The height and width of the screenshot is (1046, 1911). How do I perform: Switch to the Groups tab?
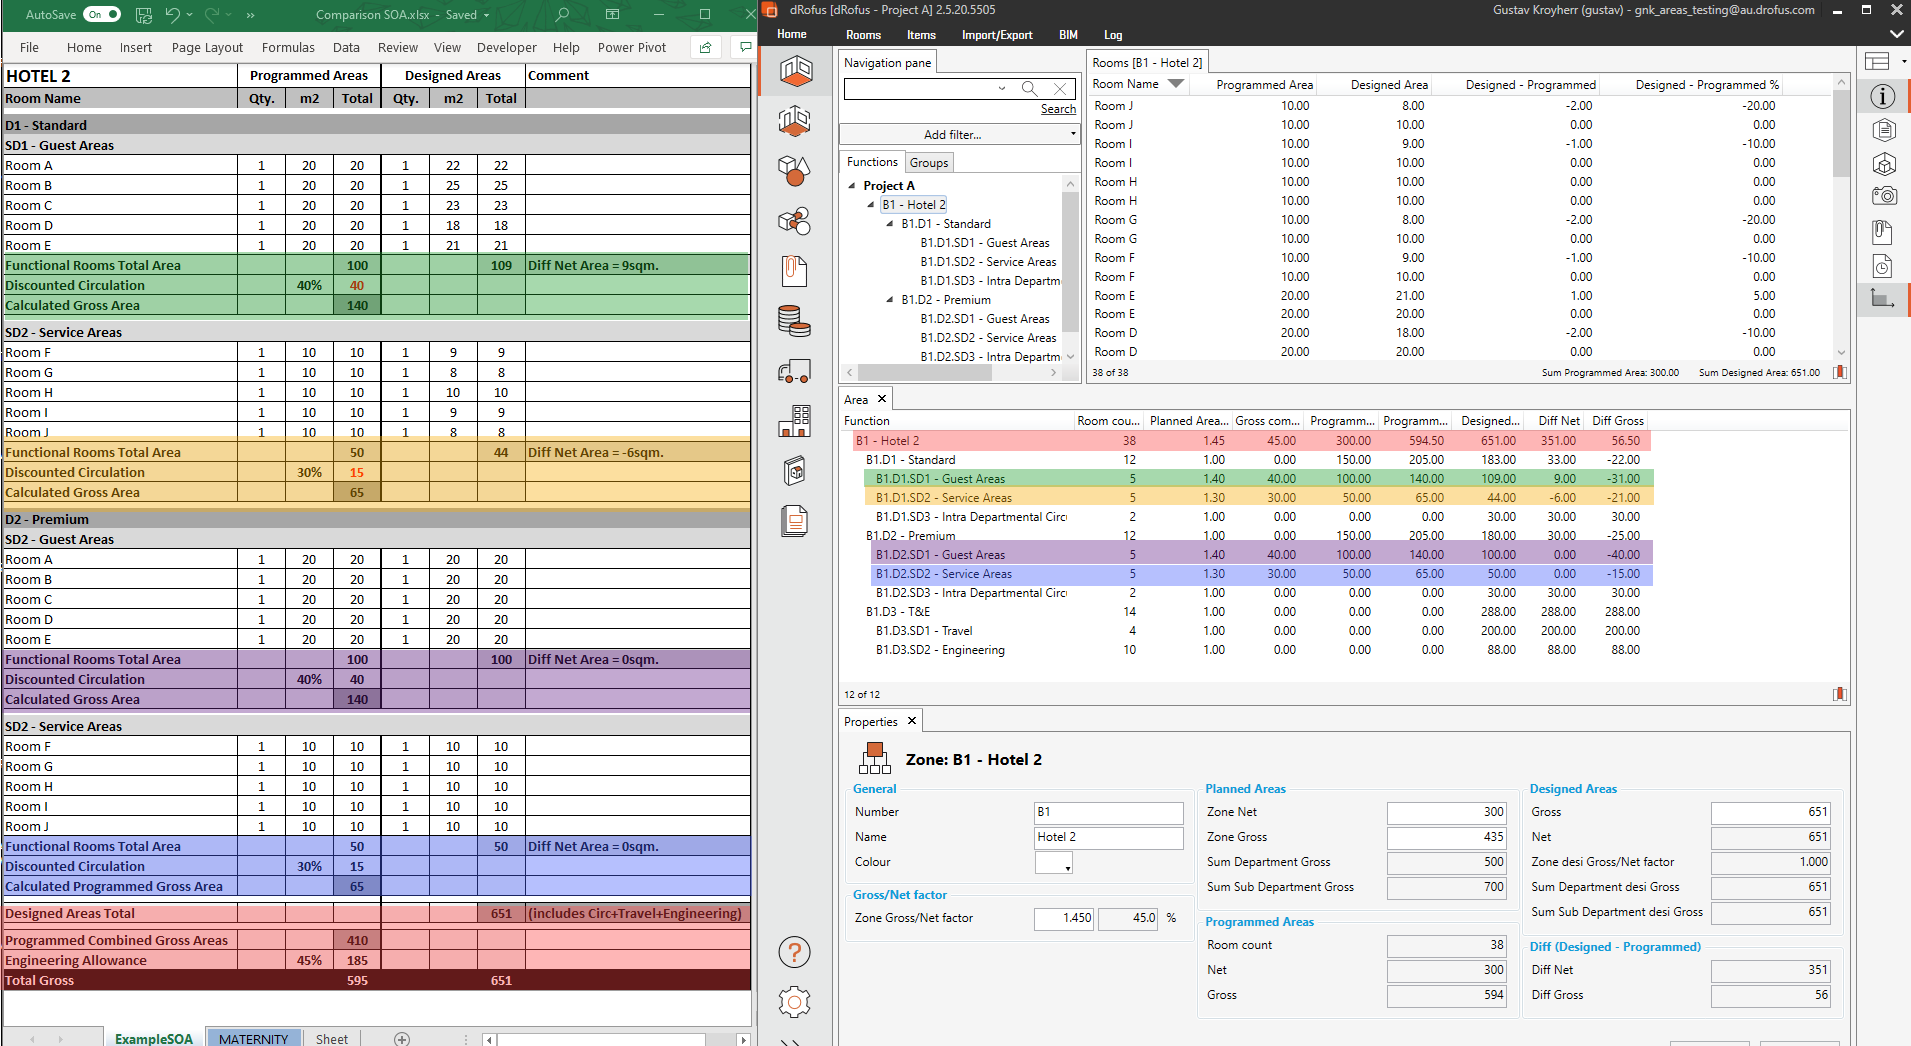[929, 163]
